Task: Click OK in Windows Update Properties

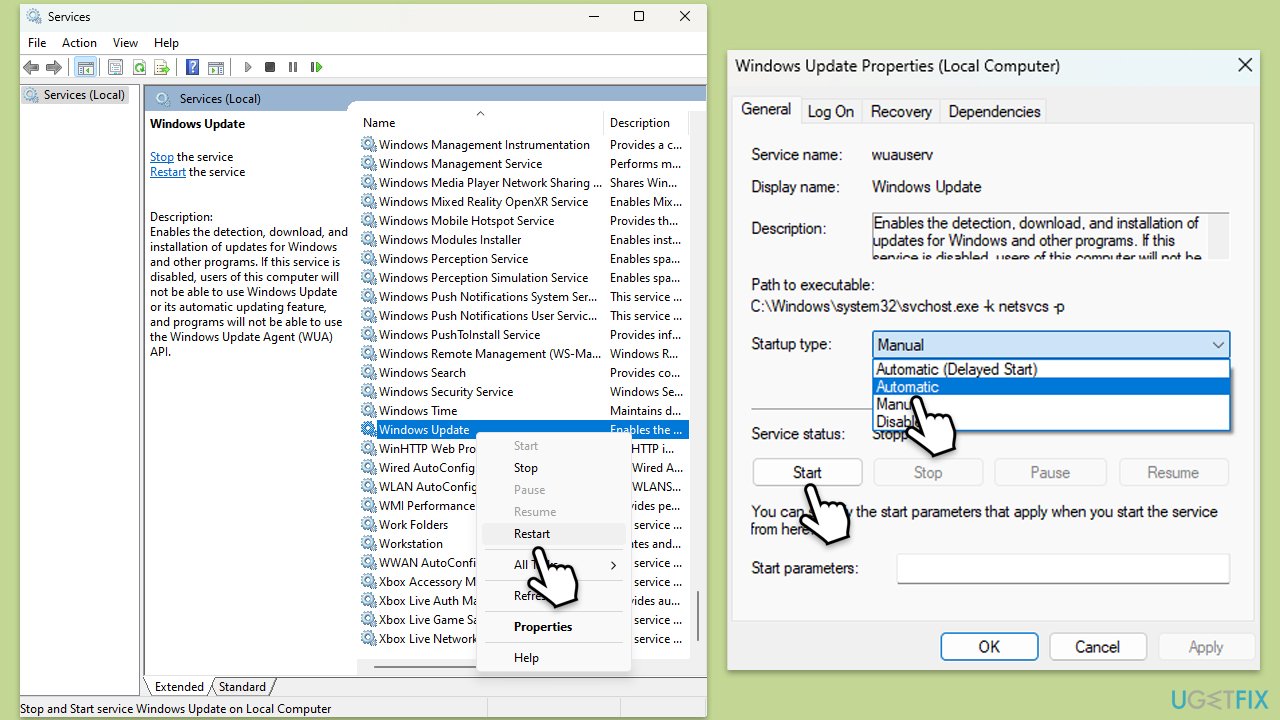Action: coord(989,647)
